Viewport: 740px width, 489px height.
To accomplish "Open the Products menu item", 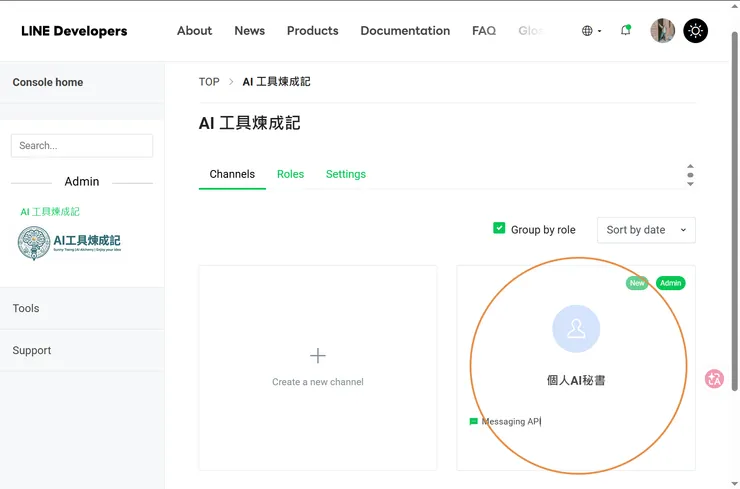I will pyautogui.click(x=312, y=31).
